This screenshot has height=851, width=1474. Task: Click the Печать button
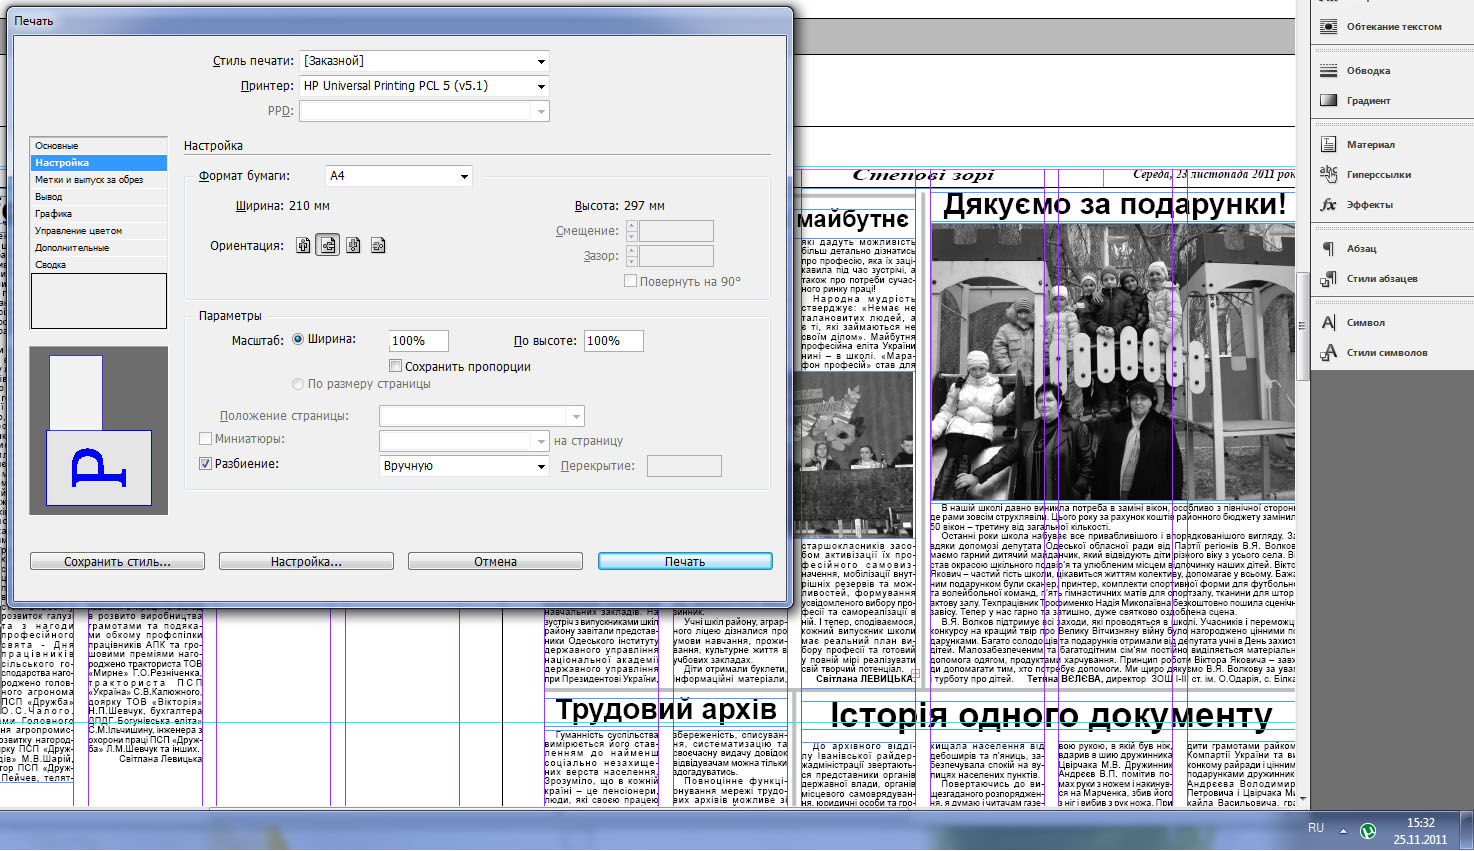click(x=685, y=562)
